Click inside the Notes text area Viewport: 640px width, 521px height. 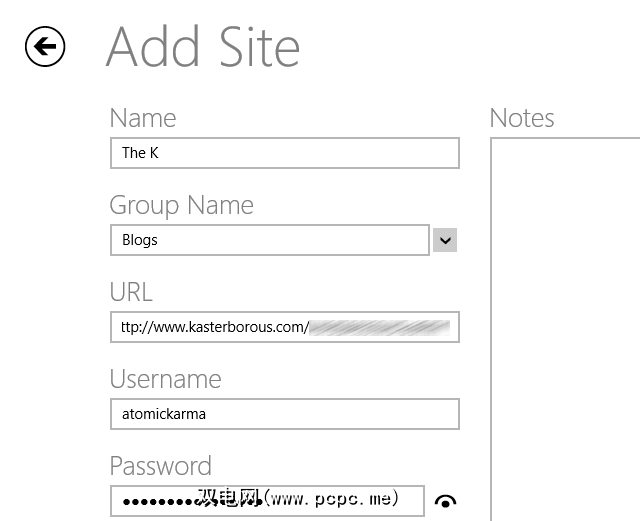[565, 320]
